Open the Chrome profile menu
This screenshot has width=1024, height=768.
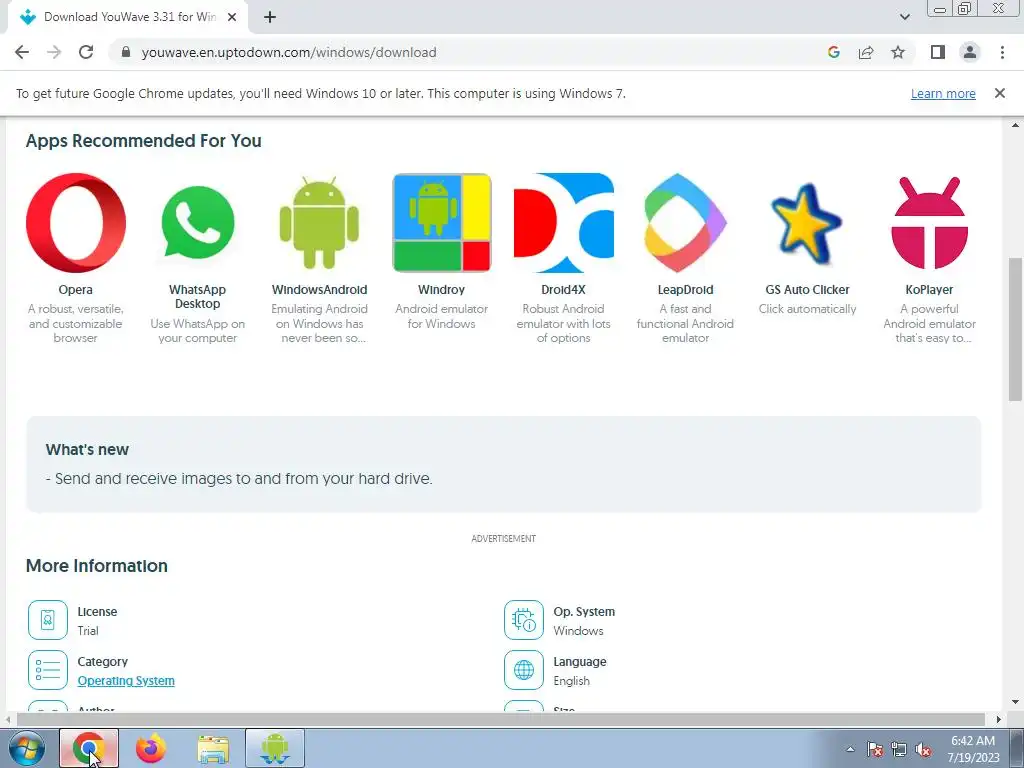pos(970,52)
